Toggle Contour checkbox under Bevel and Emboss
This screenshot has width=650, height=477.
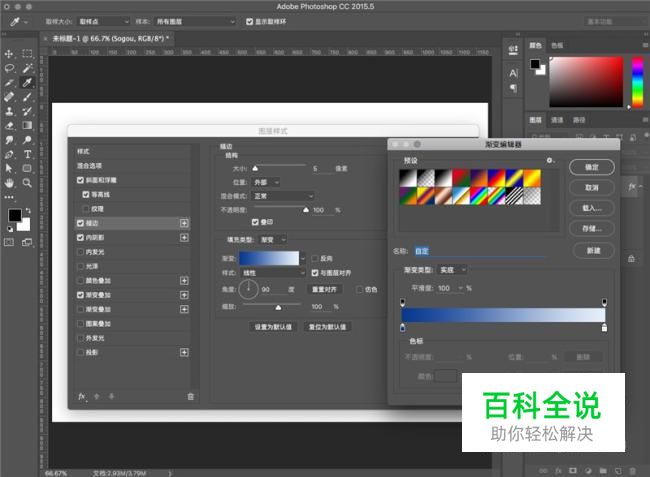pos(86,194)
